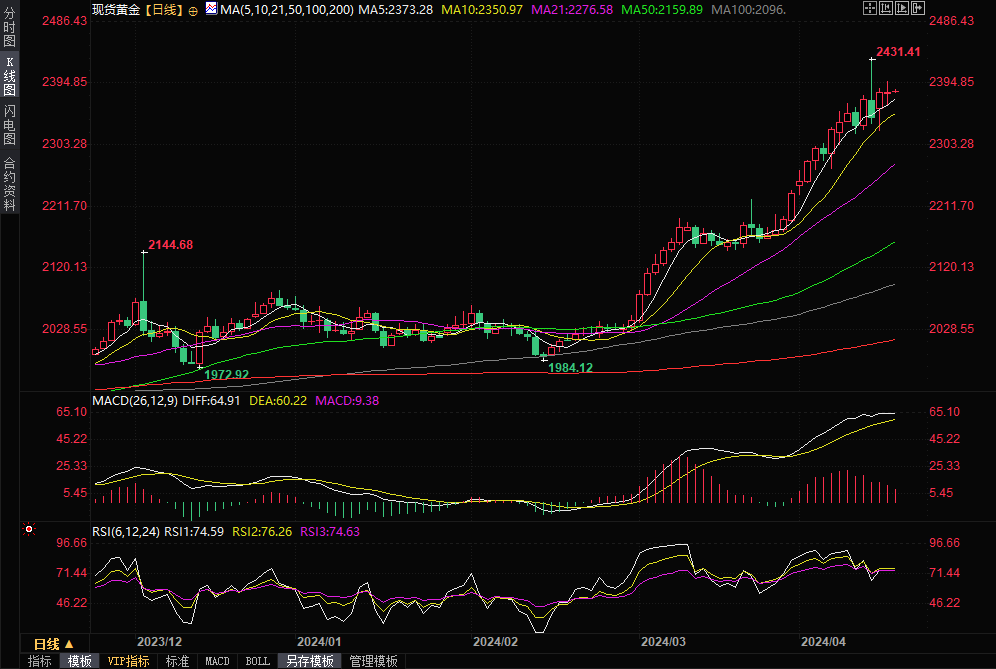Click the fourth layout icon at top right
This screenshot has width=996, height=669.
(918, 8)
